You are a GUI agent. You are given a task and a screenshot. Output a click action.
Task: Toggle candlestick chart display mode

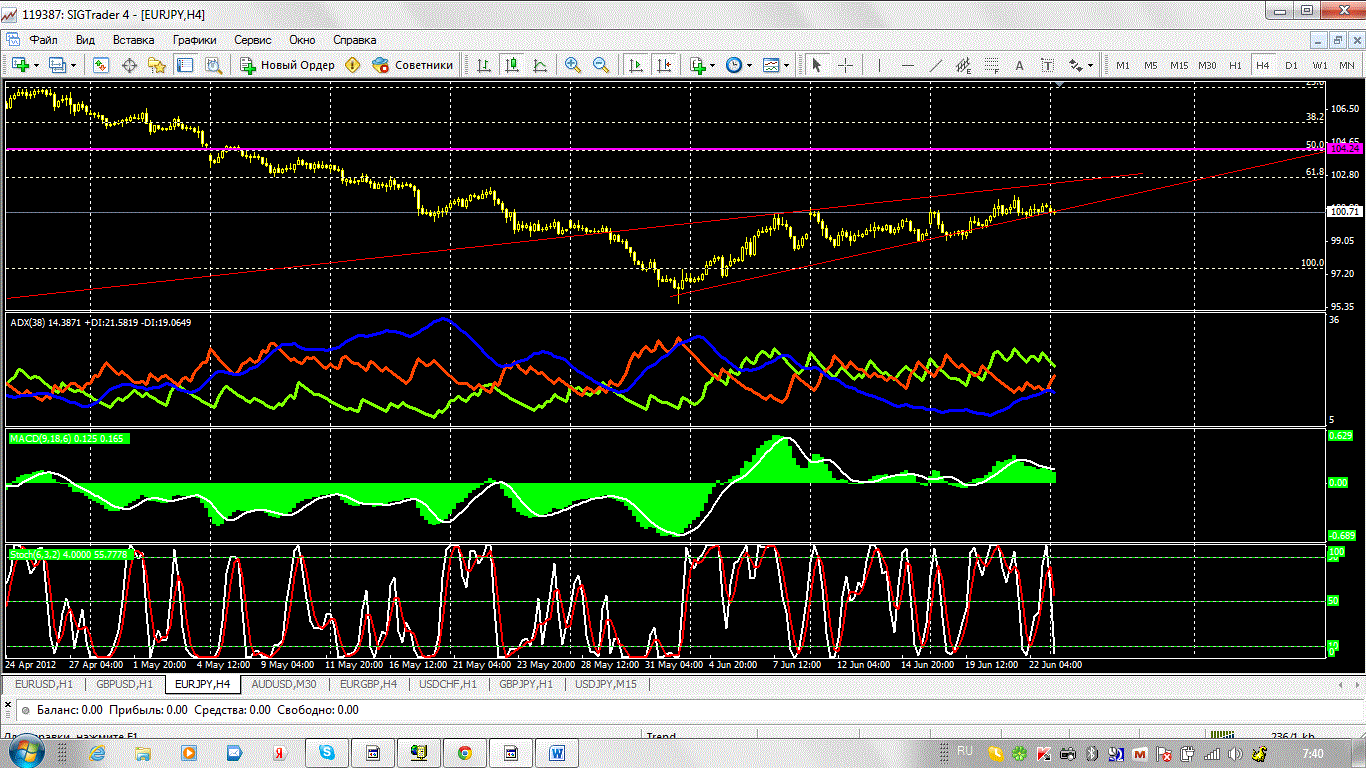(512, 65)
